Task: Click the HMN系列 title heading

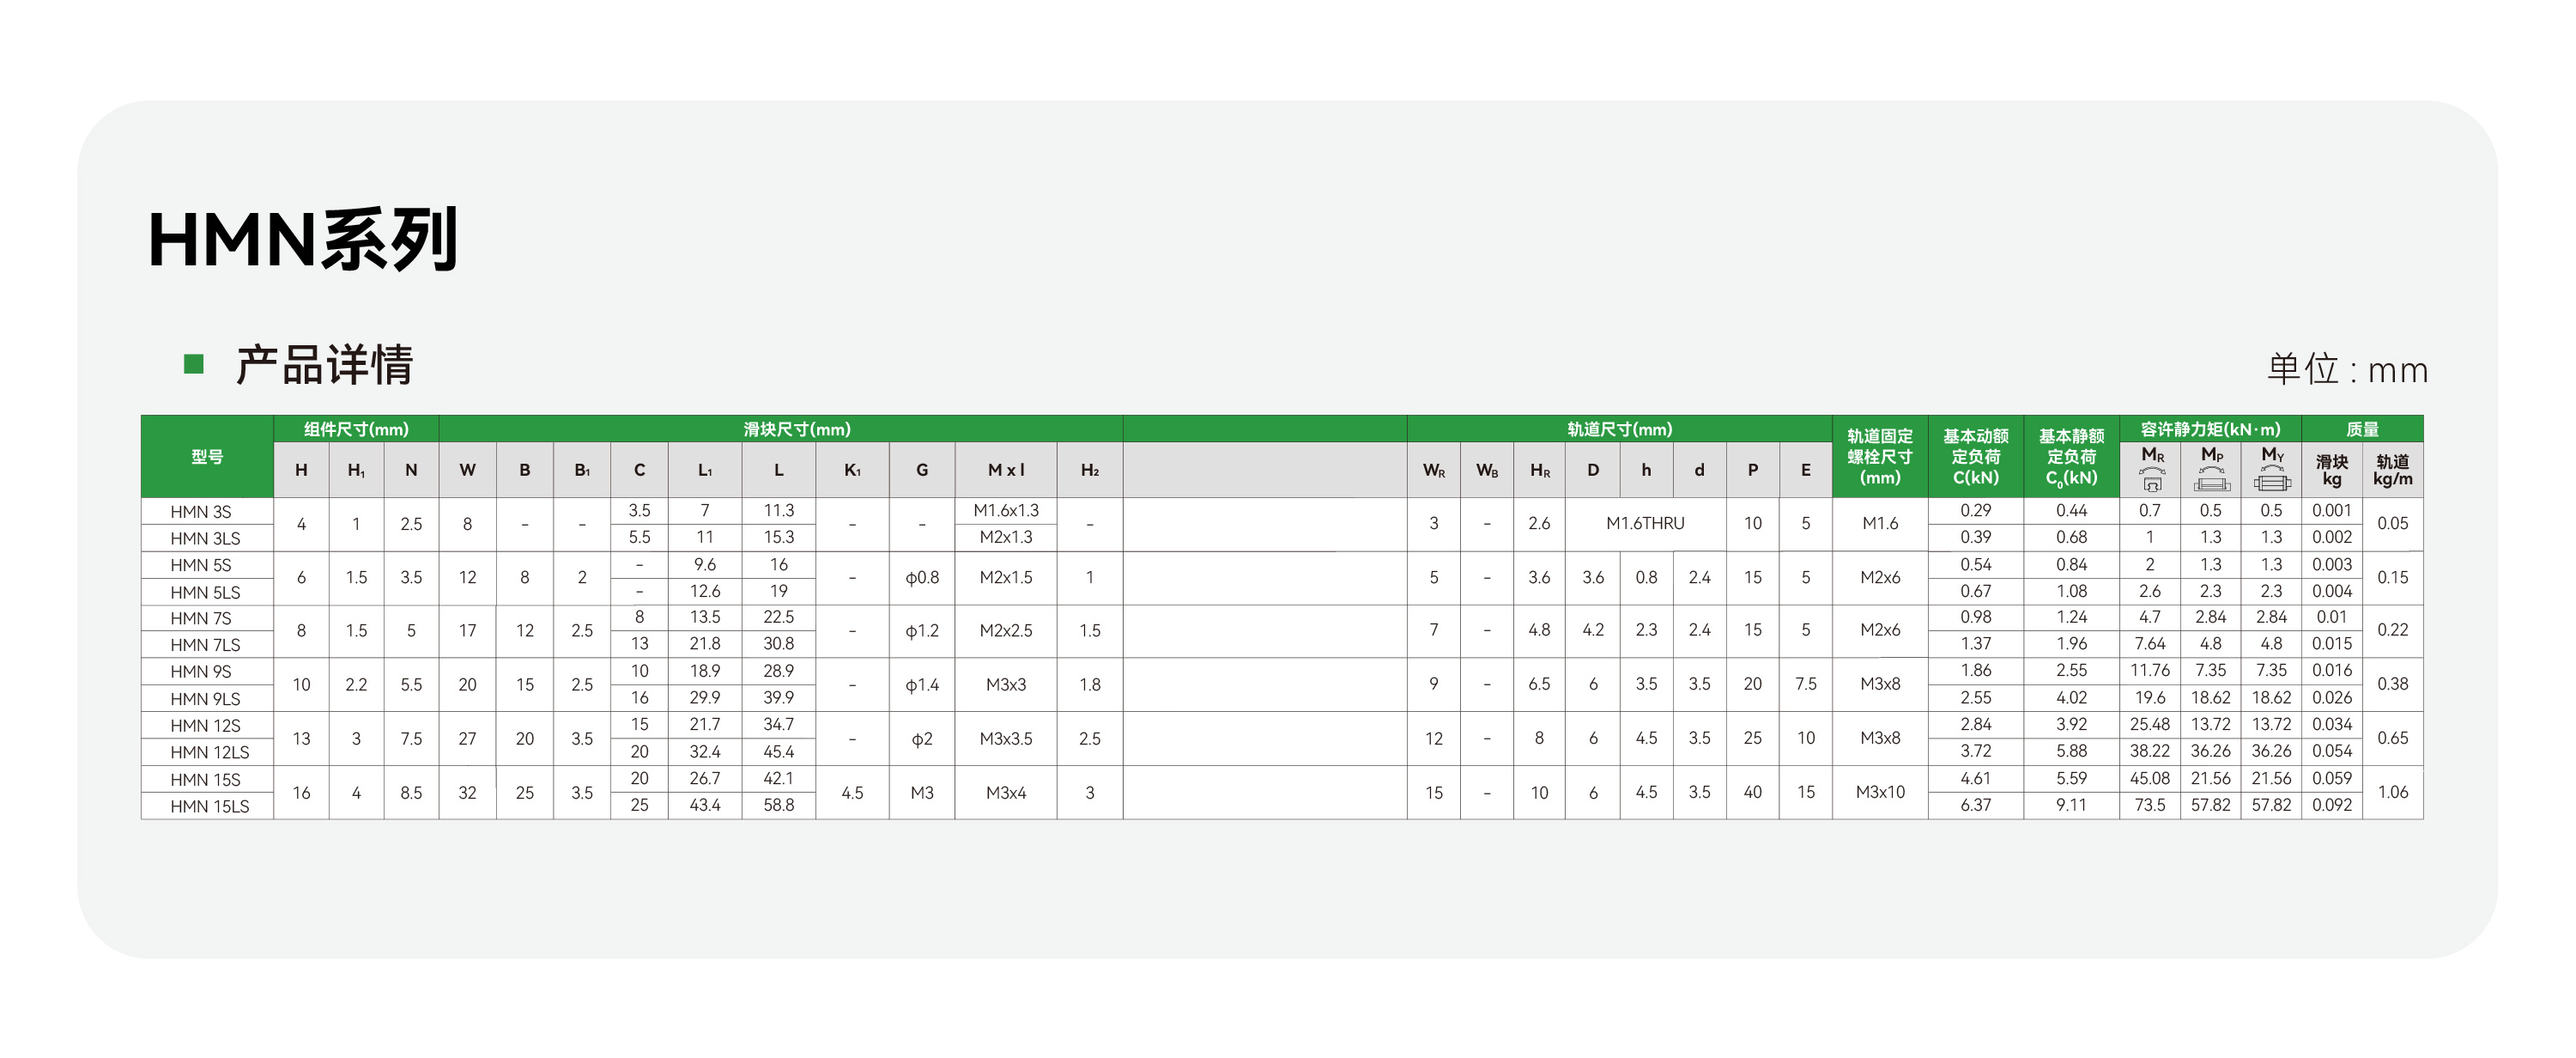Action: click(x=303, y=240)
